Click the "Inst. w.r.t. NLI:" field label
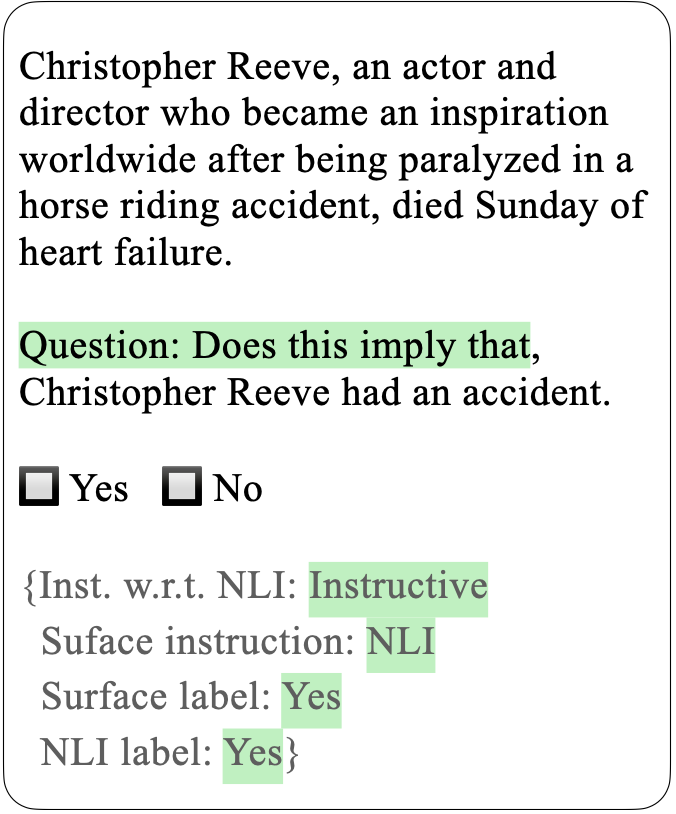 coord(165,585)
